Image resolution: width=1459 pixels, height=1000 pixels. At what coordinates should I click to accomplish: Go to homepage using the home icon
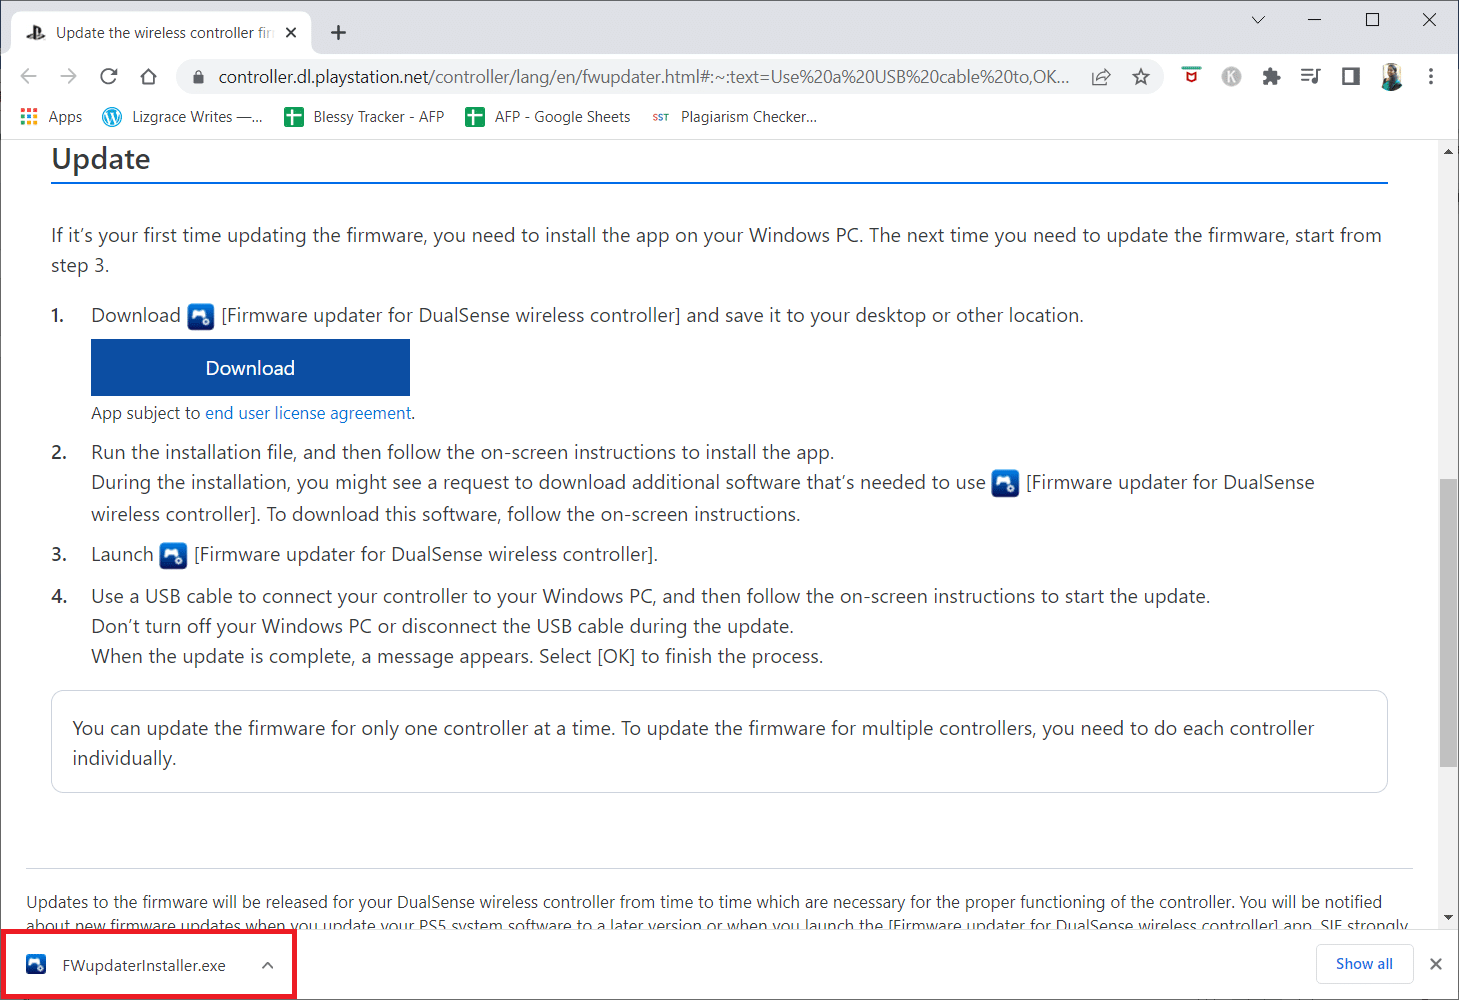coord(148,76)
